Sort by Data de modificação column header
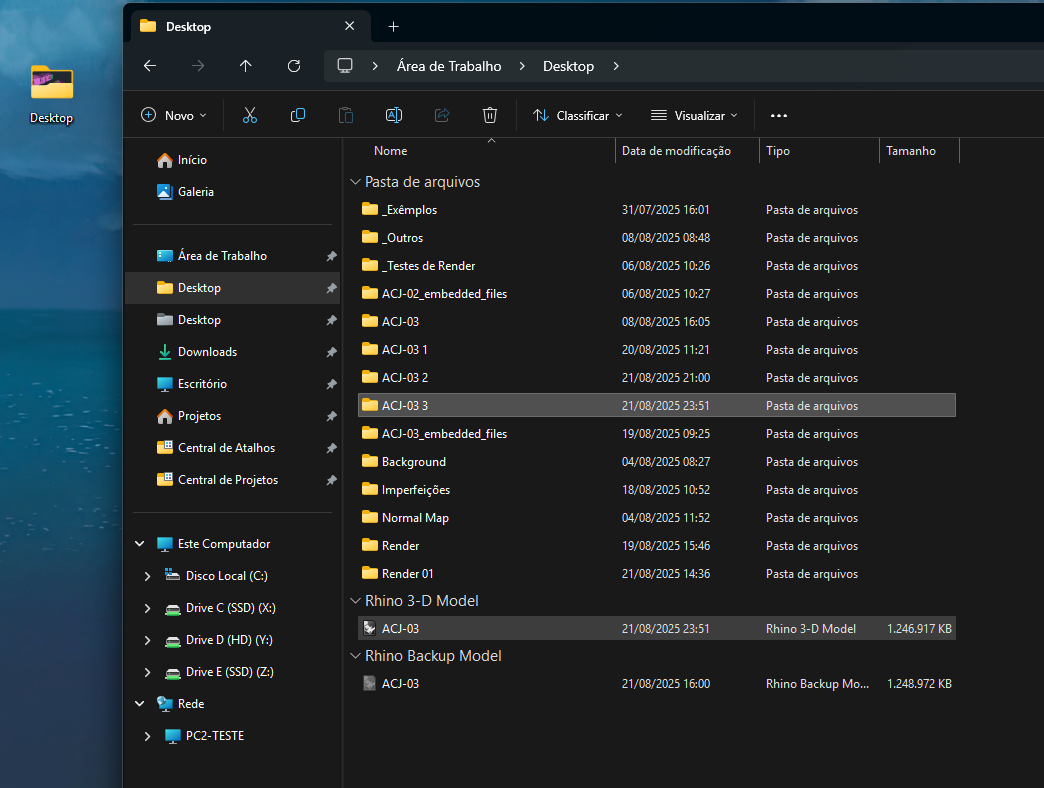 pyautogui.click(x=676, y=151)
